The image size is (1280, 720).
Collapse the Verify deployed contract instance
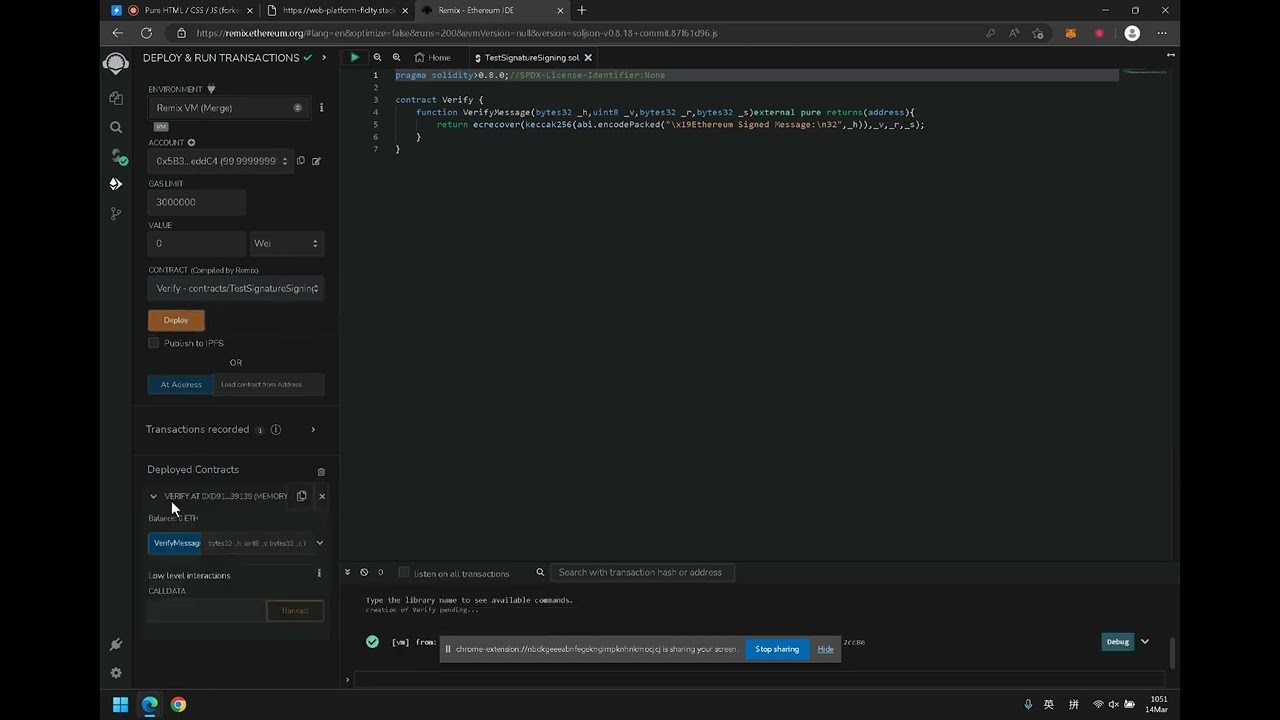[153, 496]
